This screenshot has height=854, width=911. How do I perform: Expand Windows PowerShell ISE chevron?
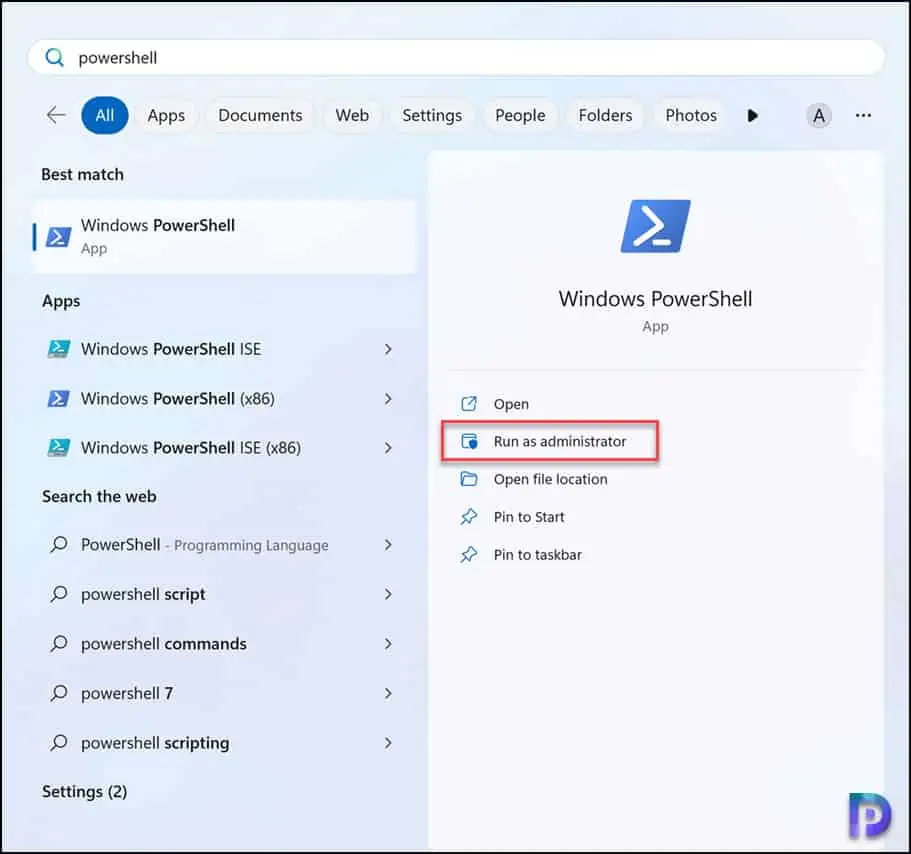[x=388, y=349]
